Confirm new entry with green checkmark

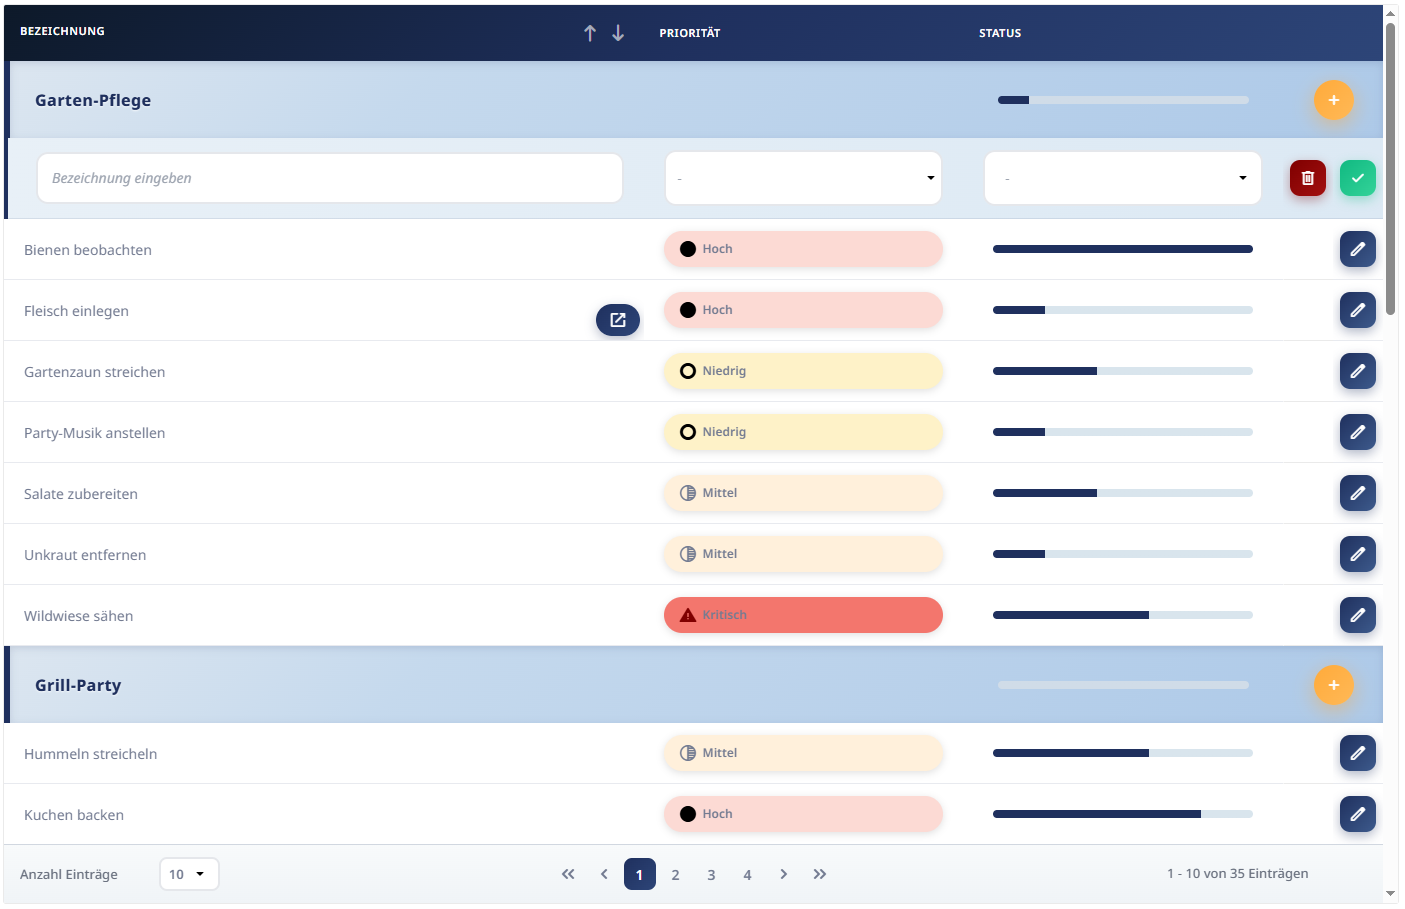1357,178
